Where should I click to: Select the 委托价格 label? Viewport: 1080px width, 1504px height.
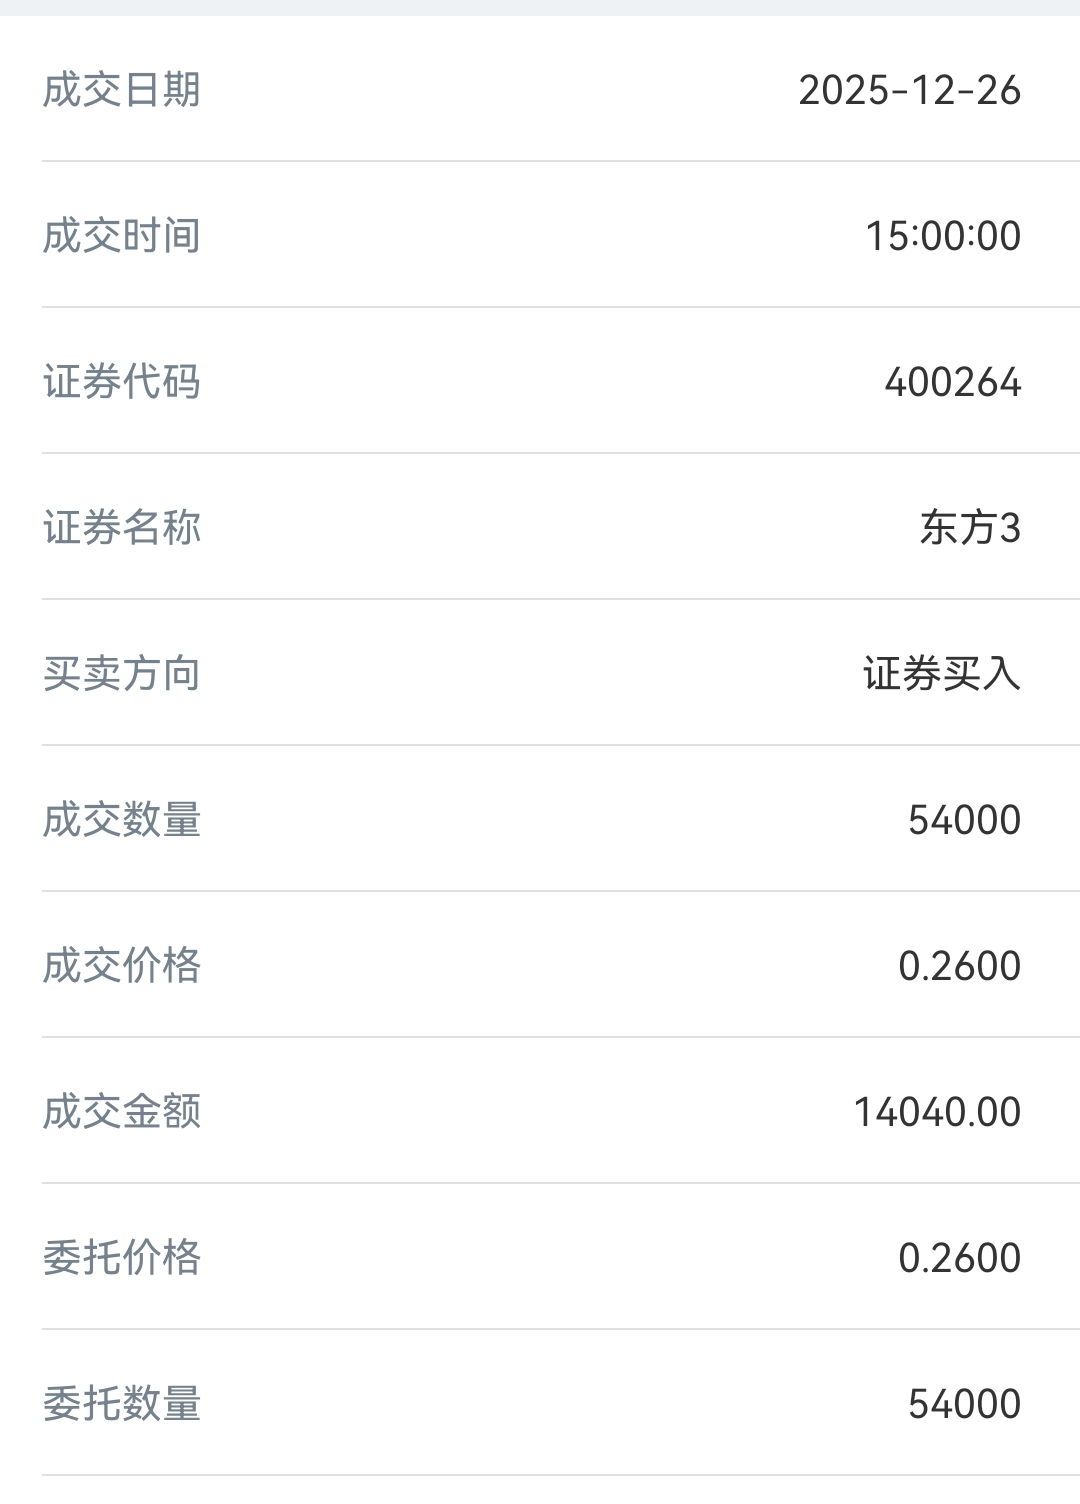(x=121, y=1258)
